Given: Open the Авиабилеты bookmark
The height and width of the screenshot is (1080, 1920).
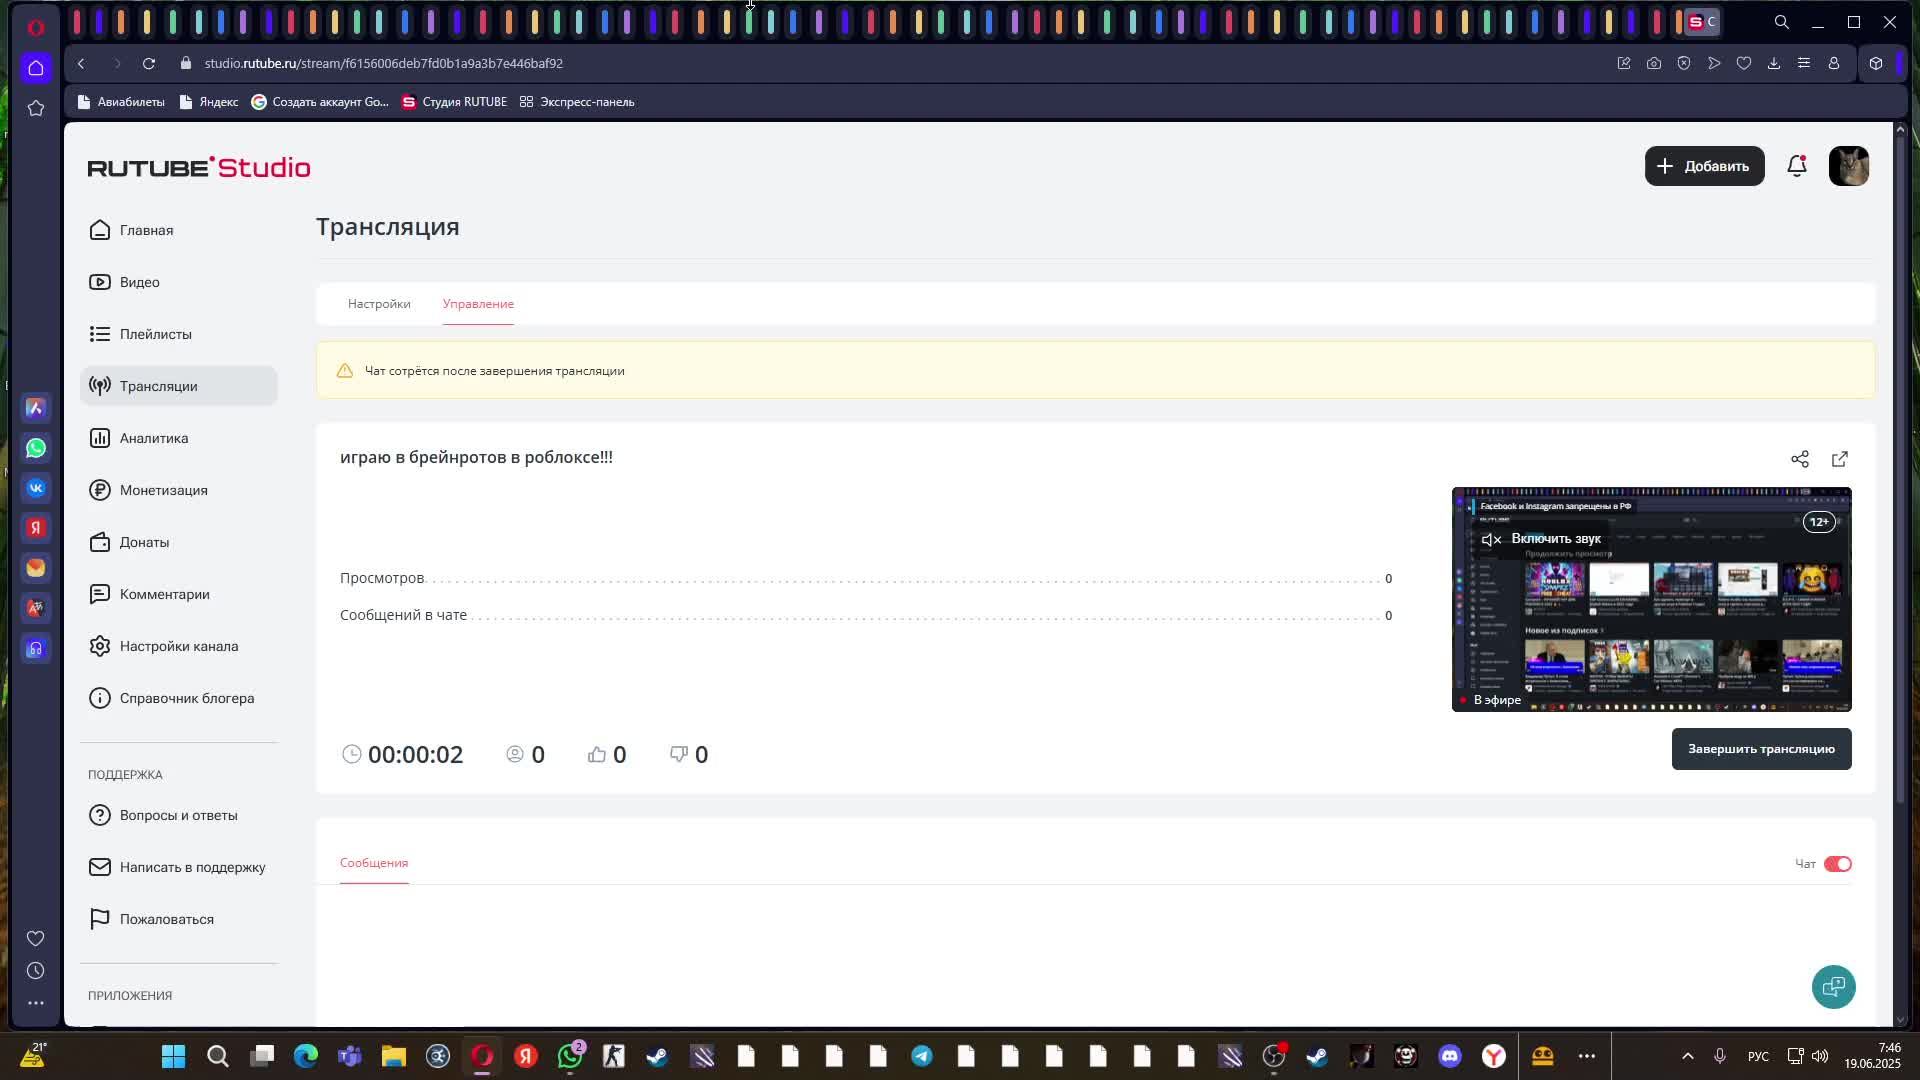Looking at the screenshot, I should click(x=121, y=102).
